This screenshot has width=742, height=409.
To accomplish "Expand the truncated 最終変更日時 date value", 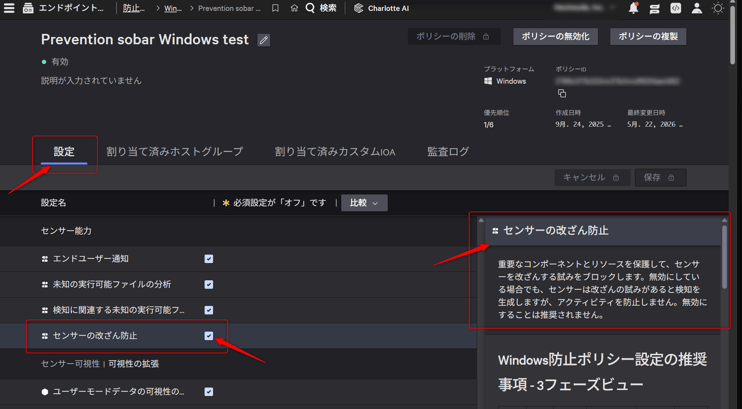I will pos(655,125).
